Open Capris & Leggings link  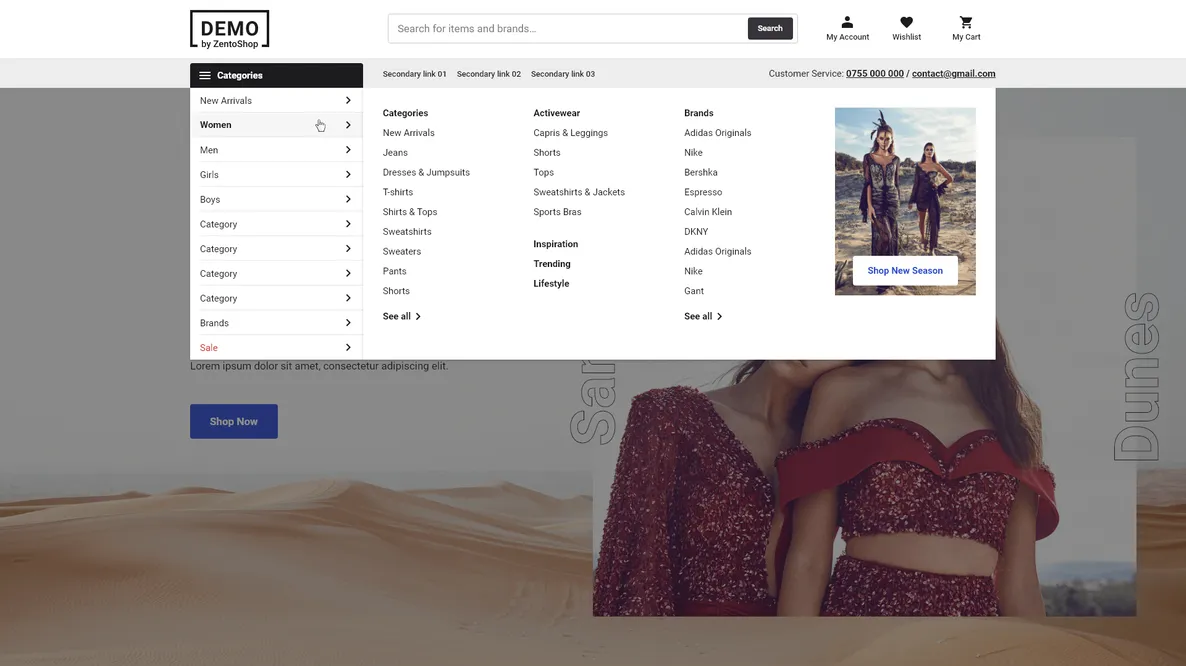(x=570, y=133)
